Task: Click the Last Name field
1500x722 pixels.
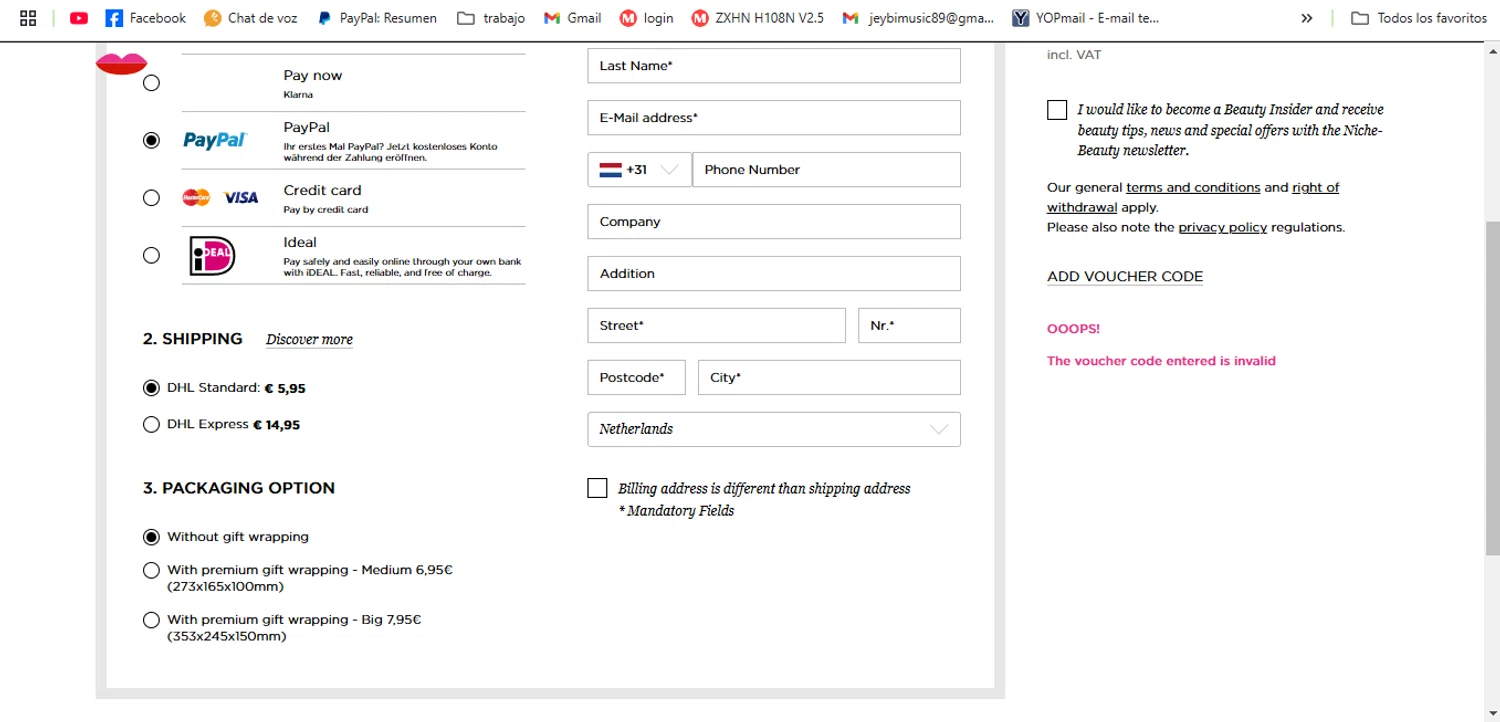Action: point(774,66)
